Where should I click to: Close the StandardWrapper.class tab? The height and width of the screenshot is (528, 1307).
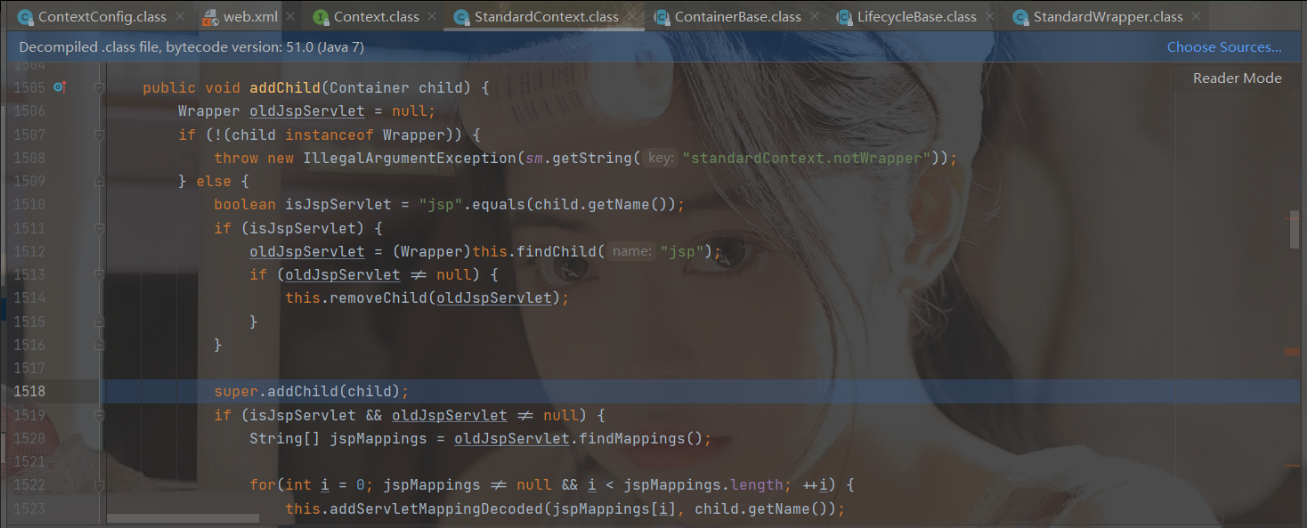1195,17
